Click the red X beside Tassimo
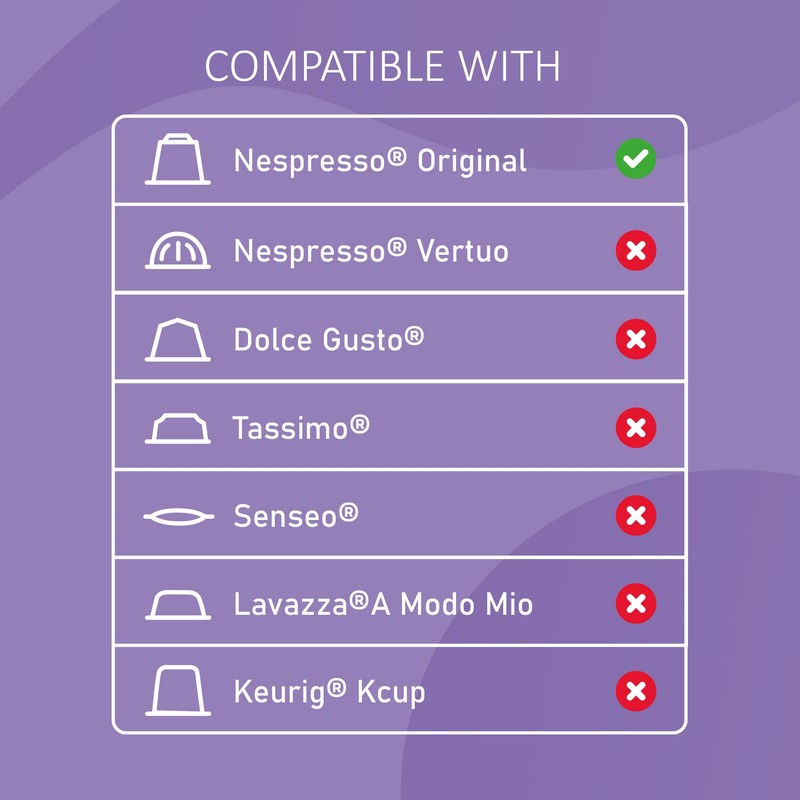Screen dimensions: 800x800 coord(635,428)
